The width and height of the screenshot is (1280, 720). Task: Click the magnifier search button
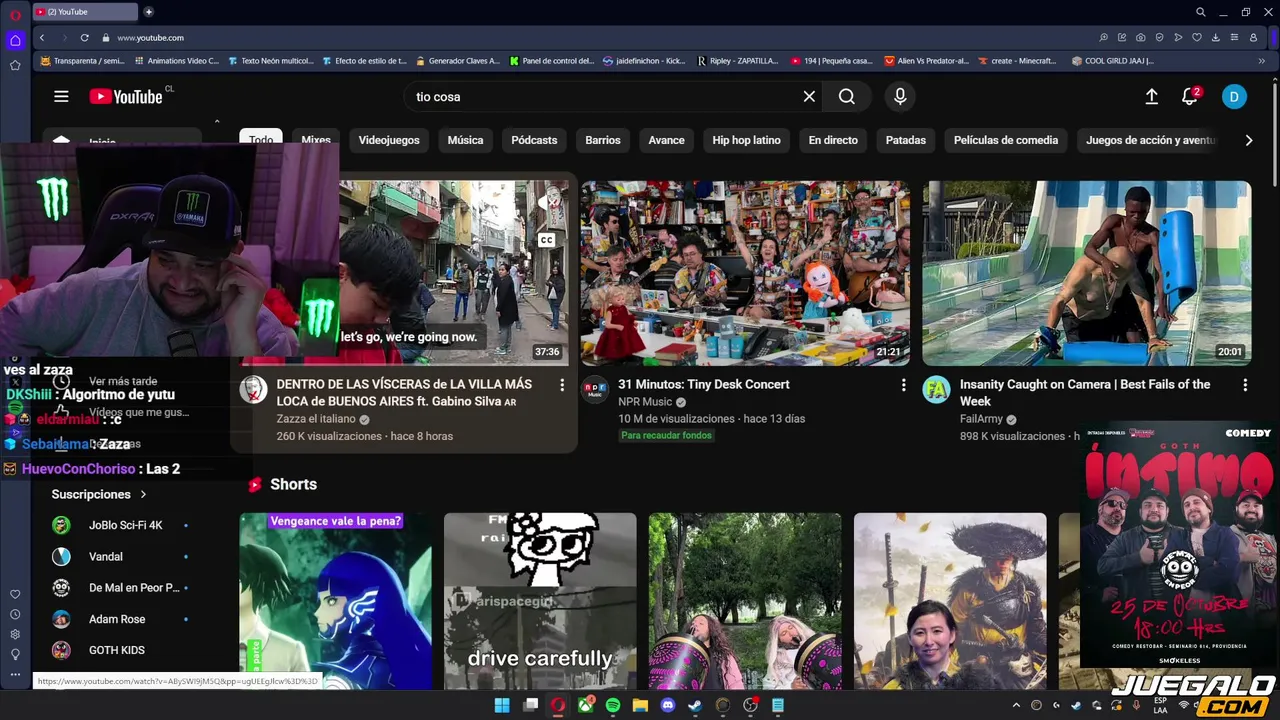[x=847, y=96]
